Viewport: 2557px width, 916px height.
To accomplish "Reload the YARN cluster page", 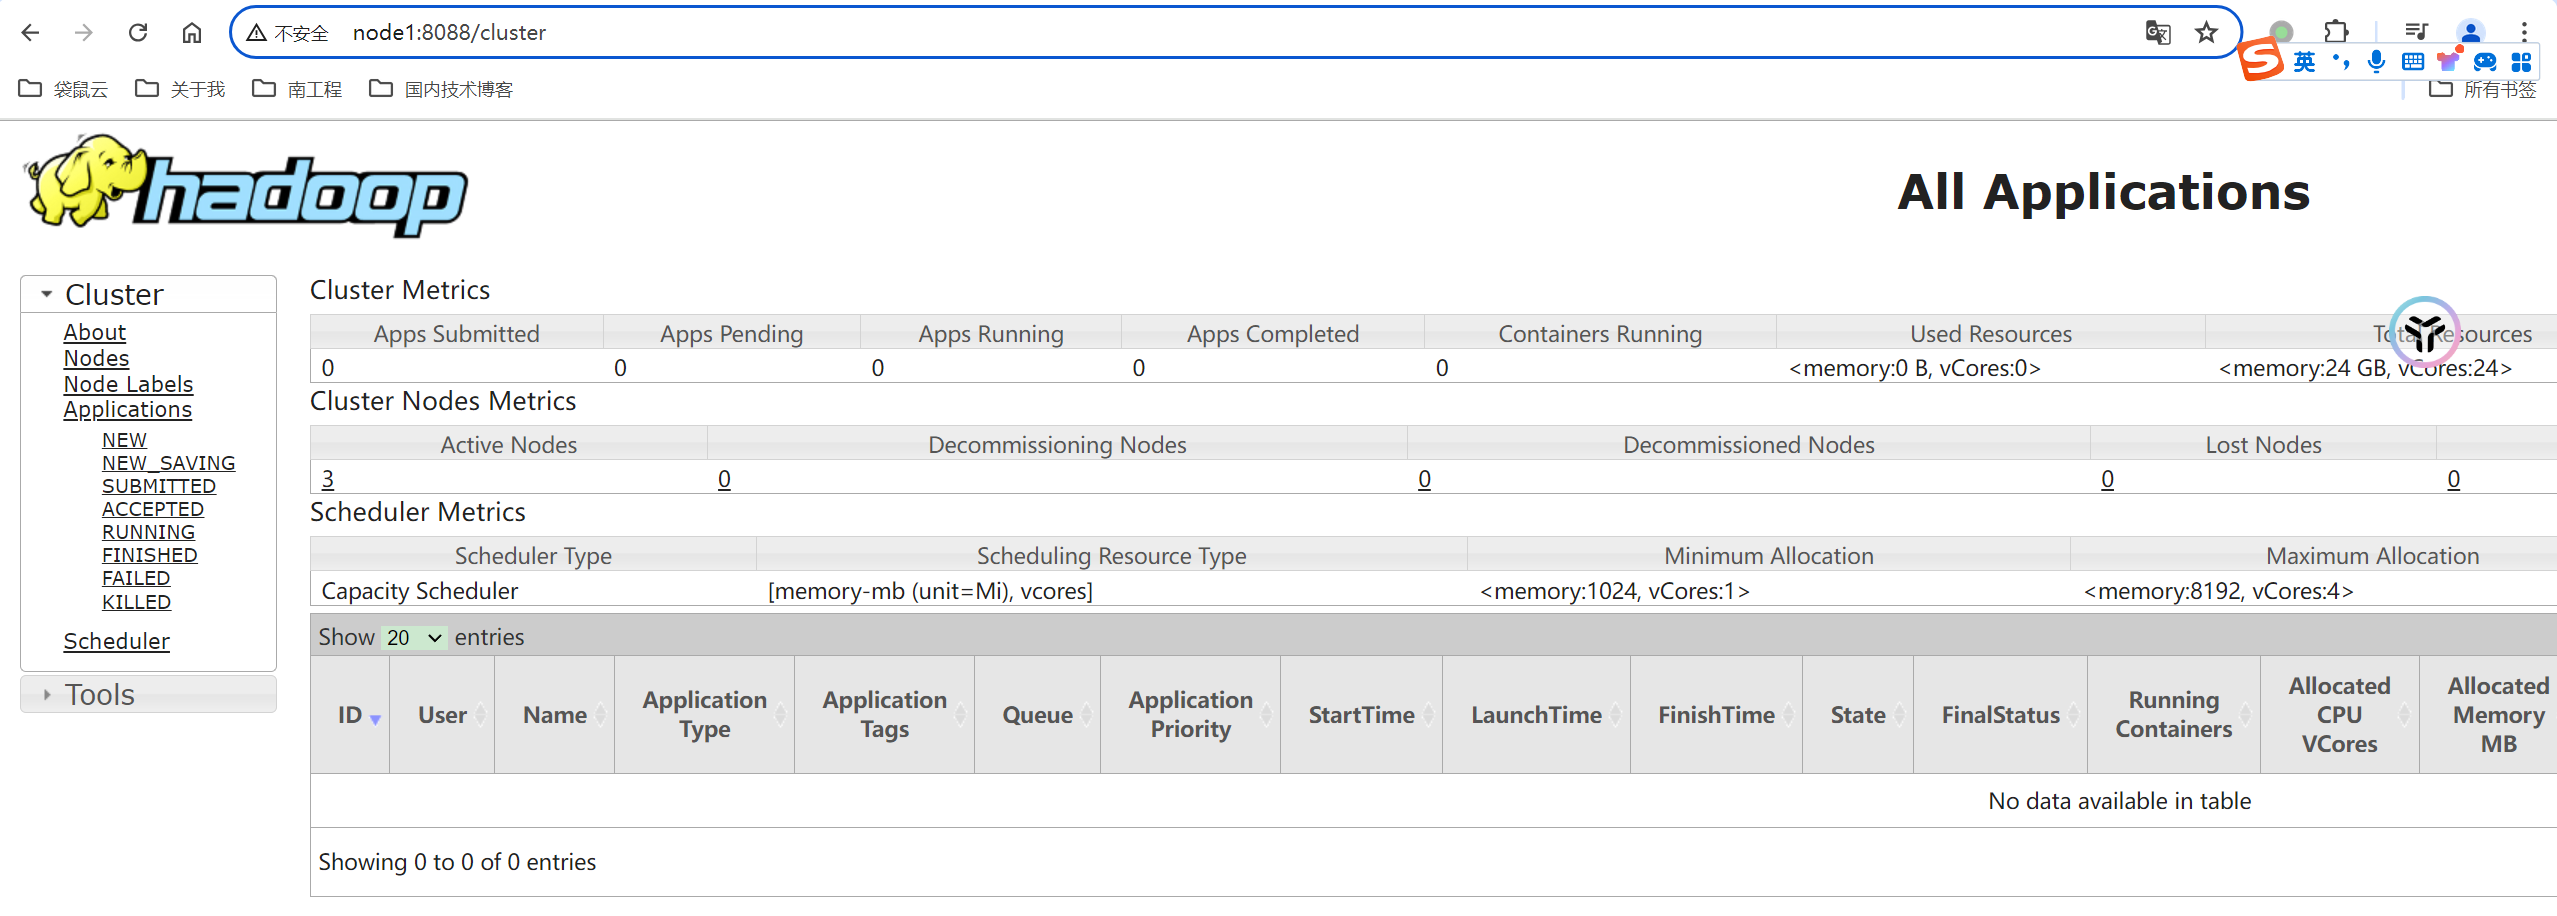I will [138, 33].
